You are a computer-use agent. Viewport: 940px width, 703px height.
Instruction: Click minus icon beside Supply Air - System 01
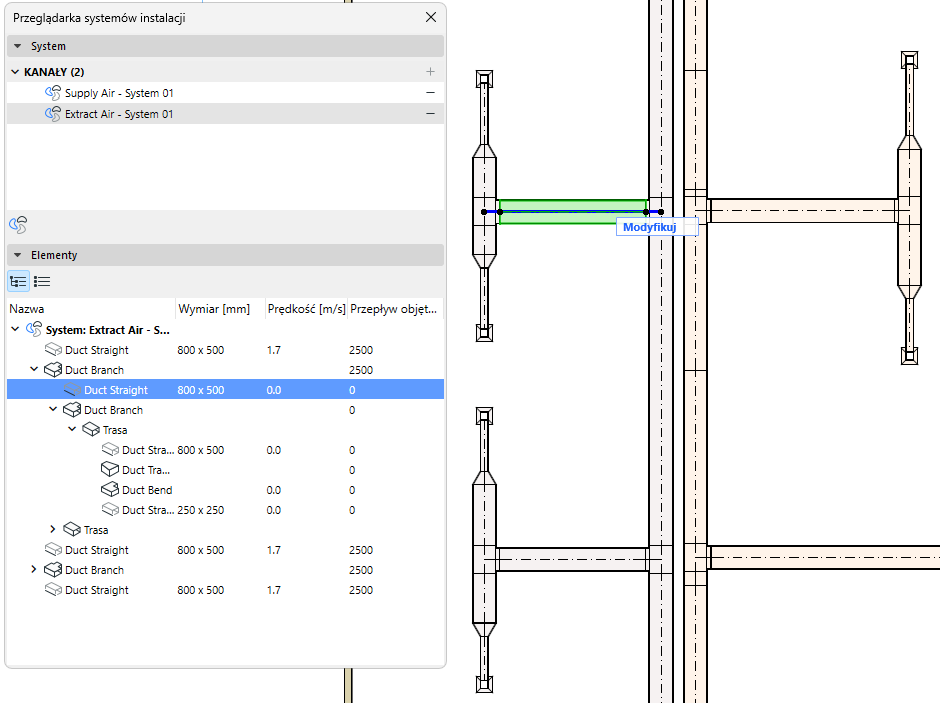430,93
